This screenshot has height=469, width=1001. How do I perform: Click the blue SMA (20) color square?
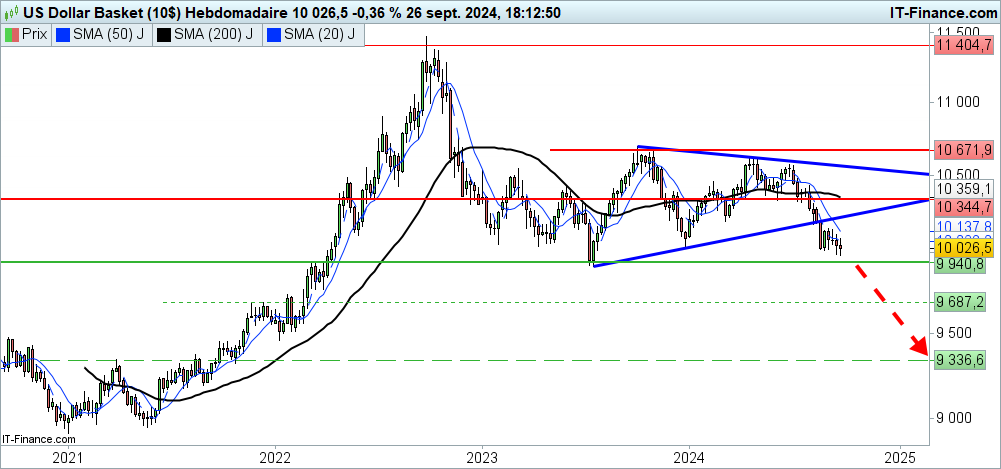(274, 35)
